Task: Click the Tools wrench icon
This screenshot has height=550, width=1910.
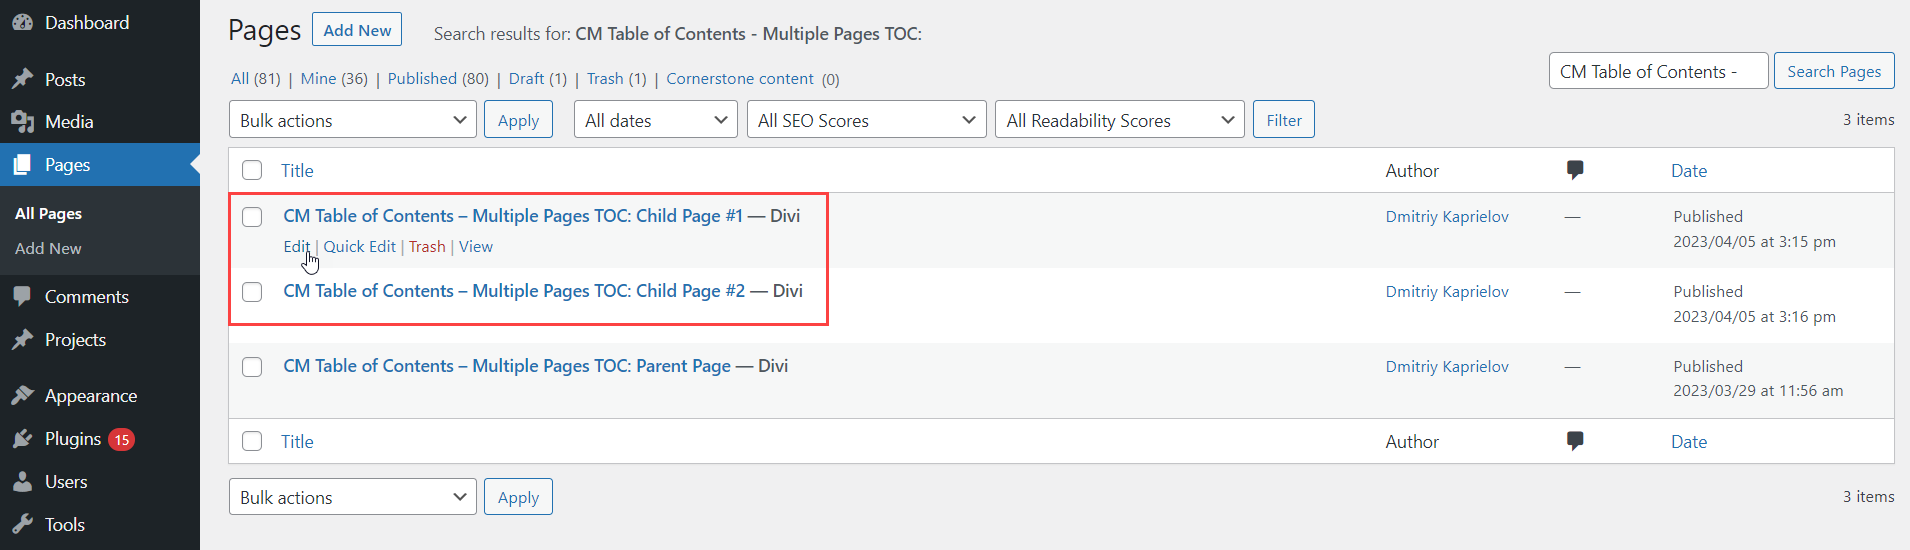Action: 22,525
